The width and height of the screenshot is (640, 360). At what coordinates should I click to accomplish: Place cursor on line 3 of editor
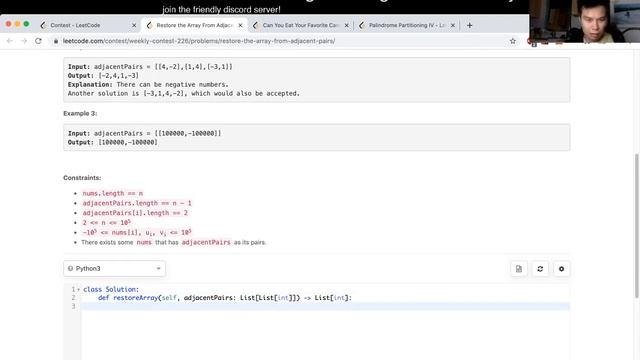[x=324, y=307]
